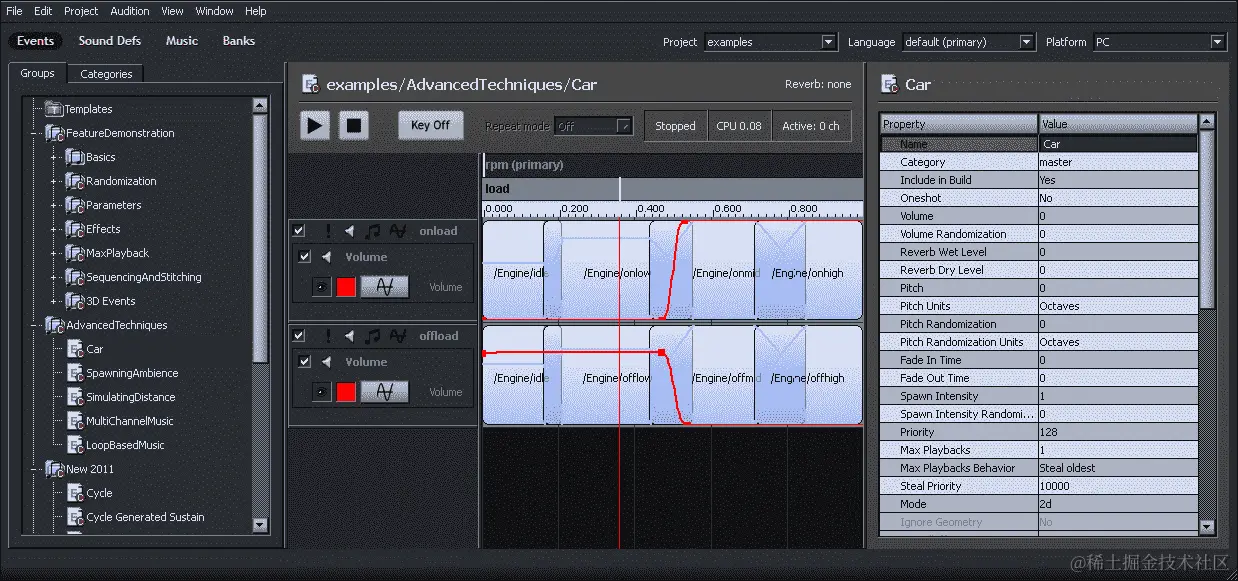Toggle offload volume curve visibility eye
Viewport: 1238px width, 581px height.
tap(320, 392)
